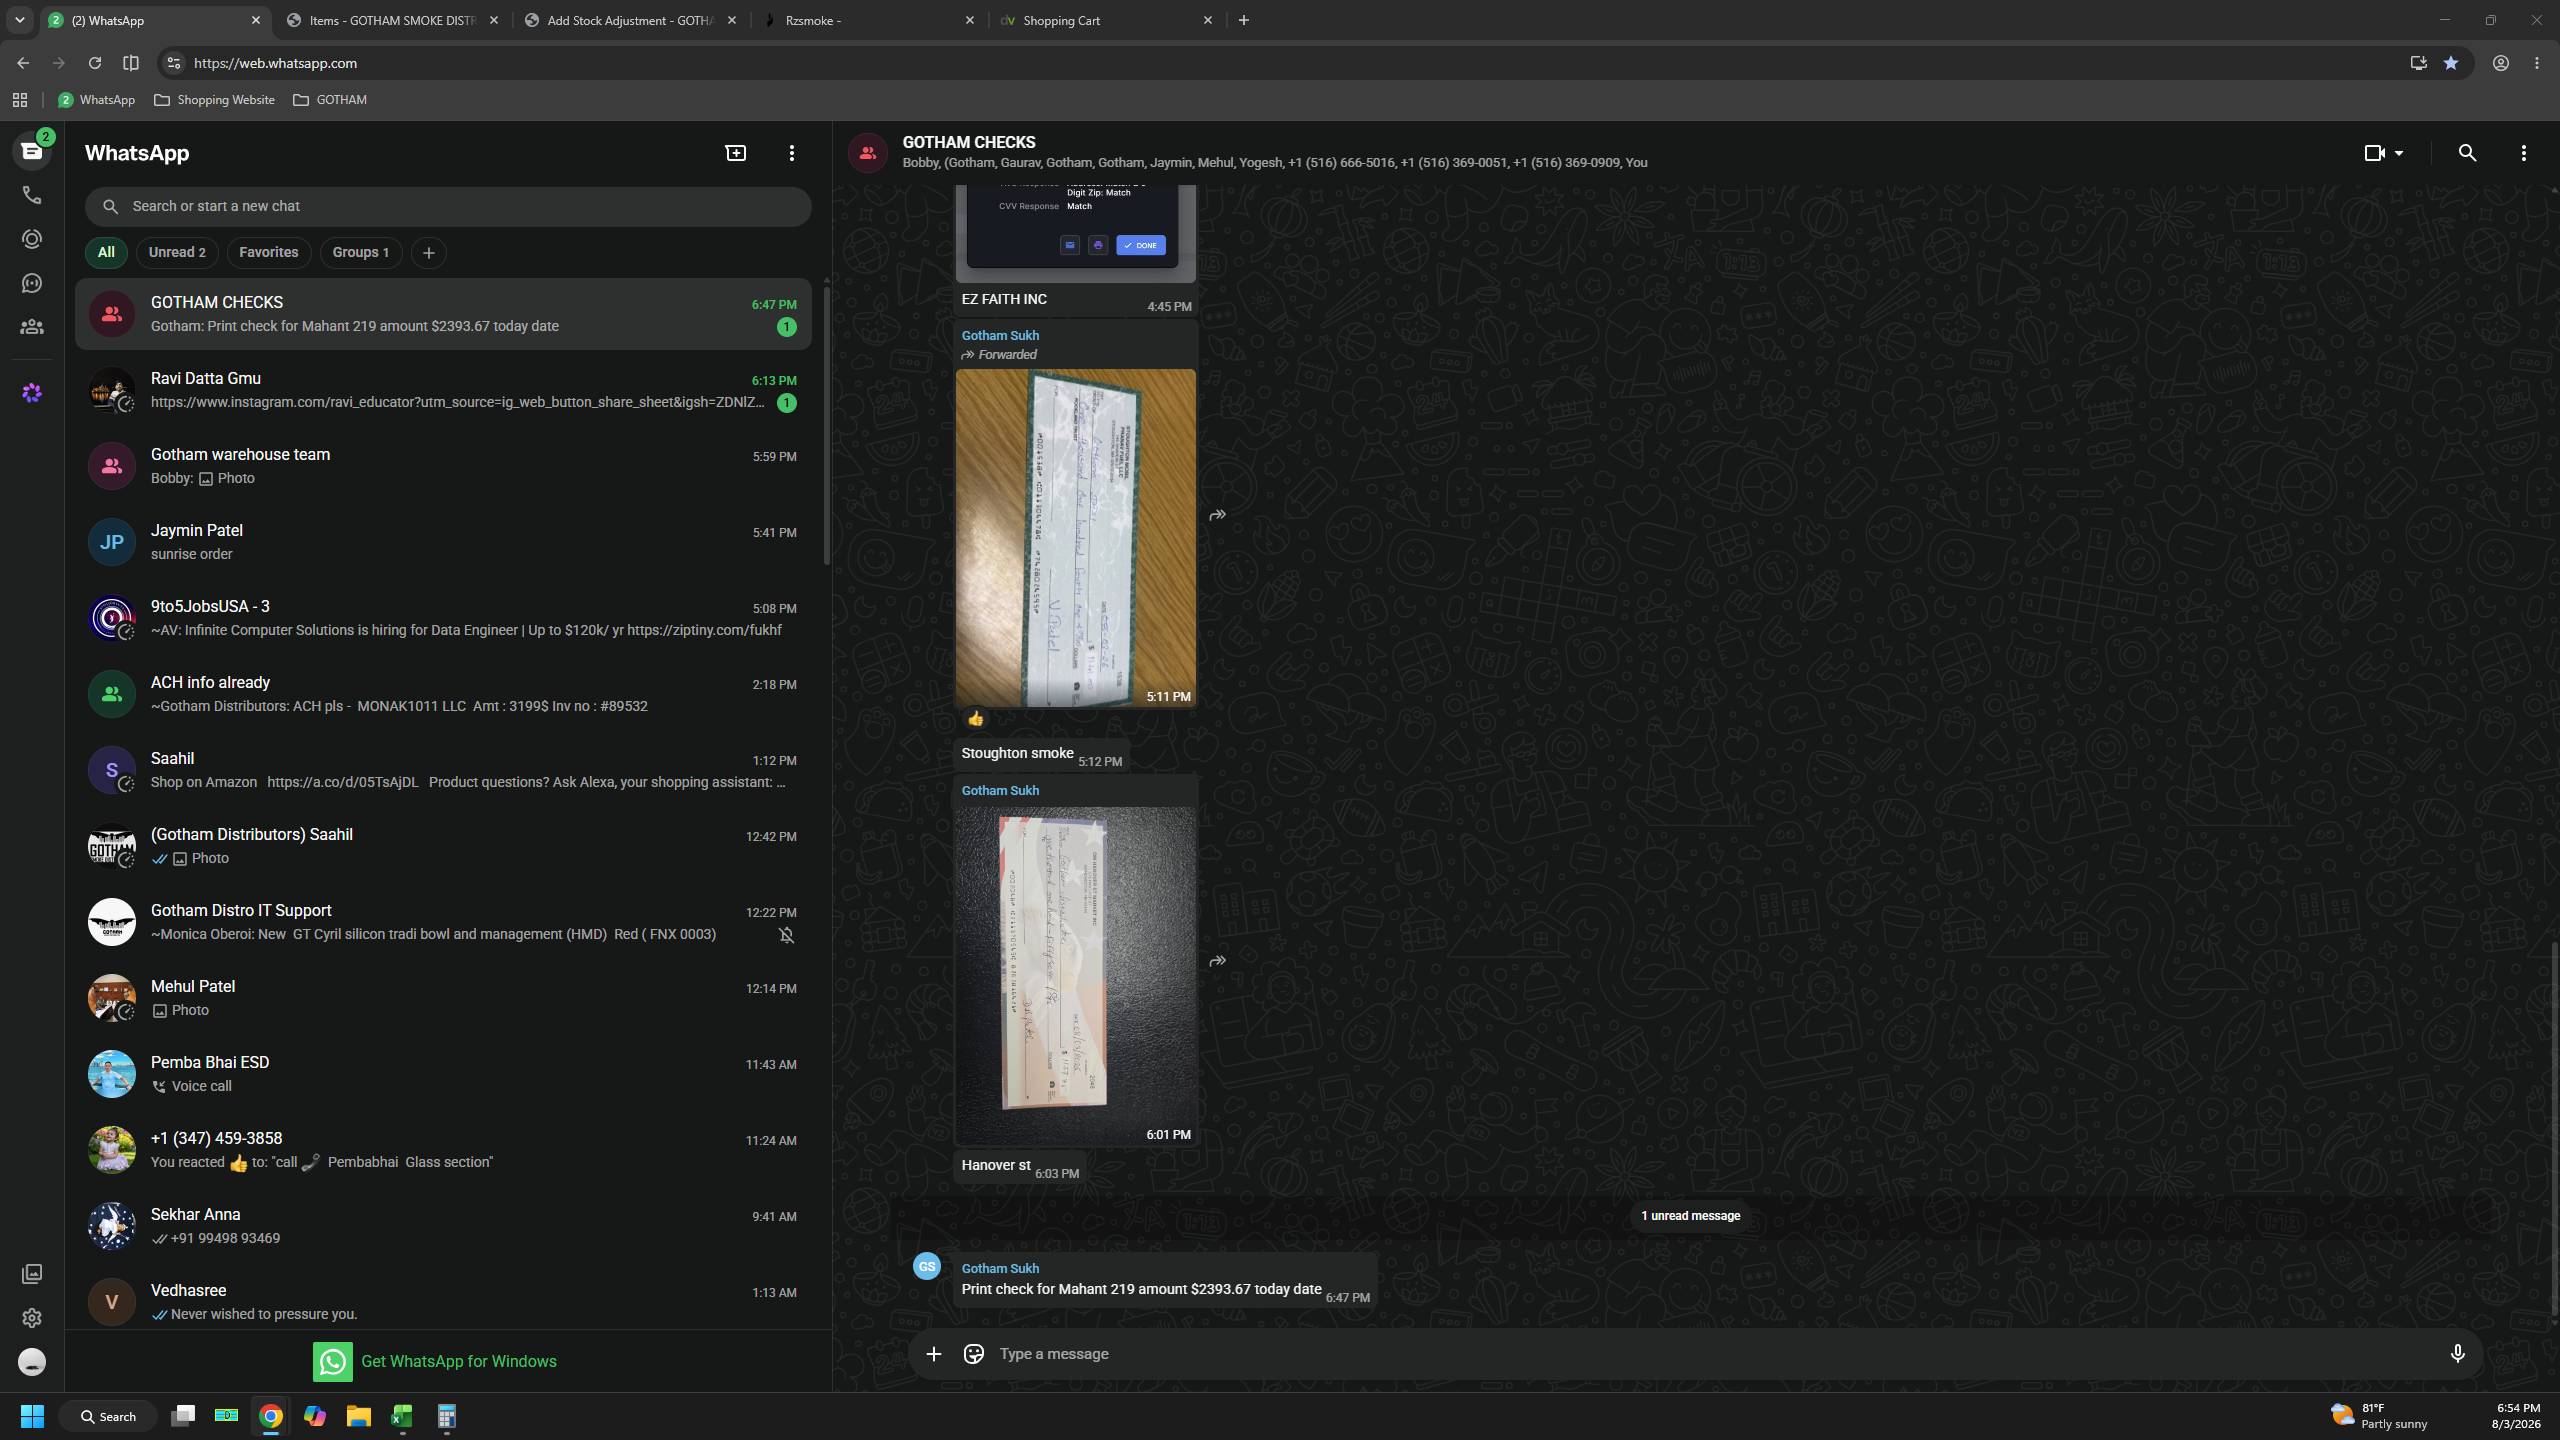Open the Communities icon

click(x=32, y=327)
